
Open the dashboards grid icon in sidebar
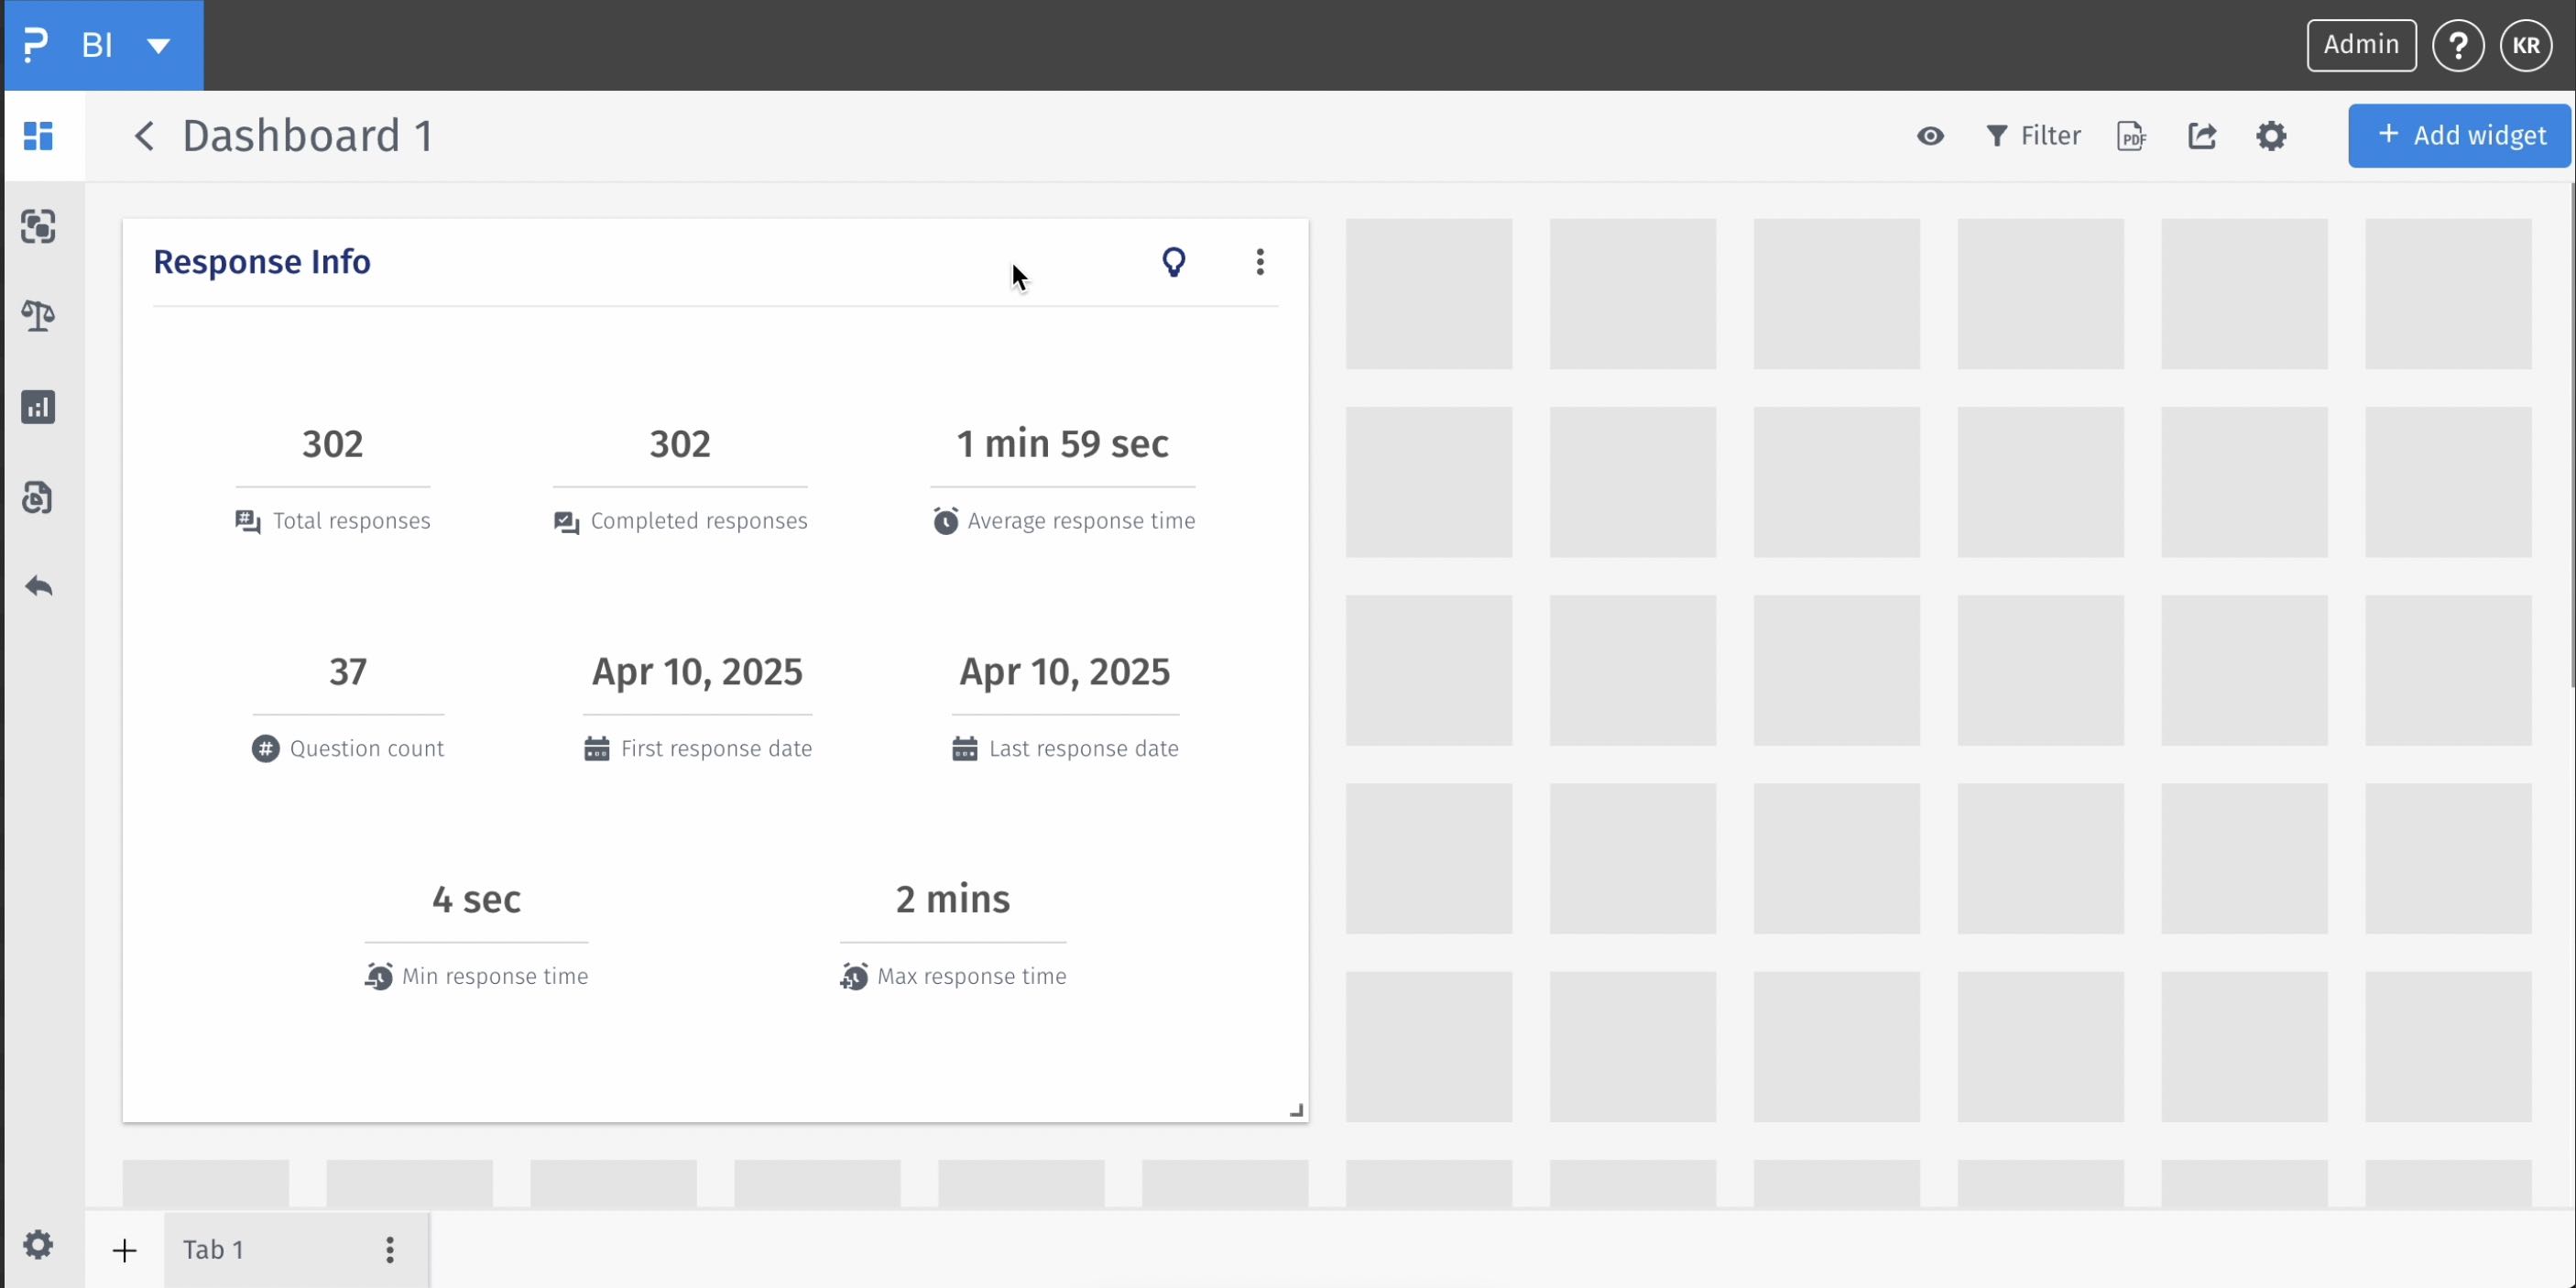[x=38, y=136]
